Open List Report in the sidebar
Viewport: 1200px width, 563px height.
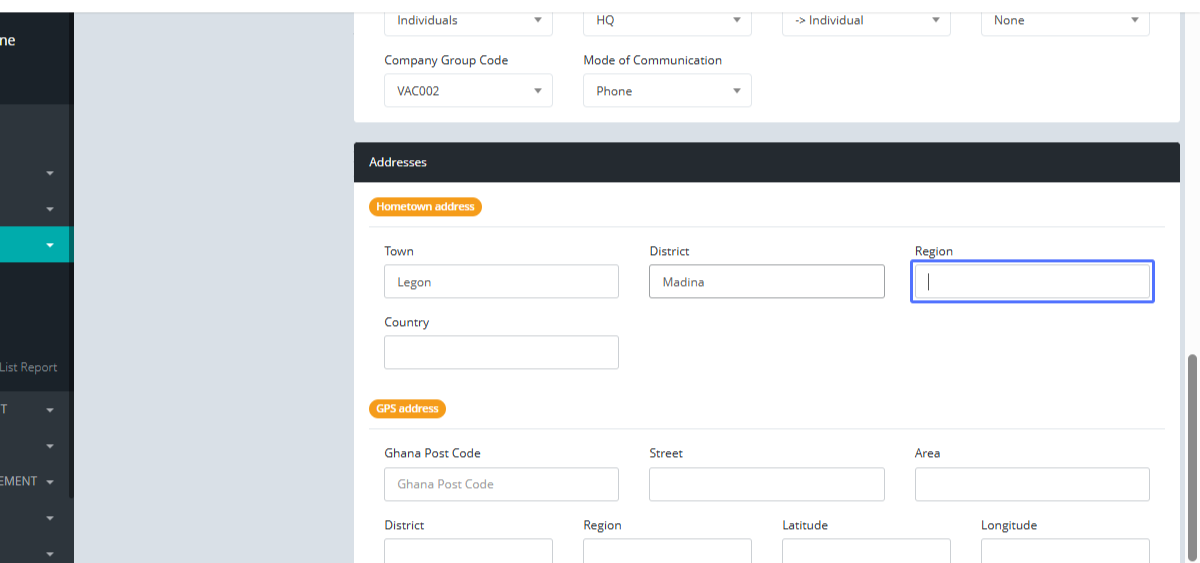pos(29,367)
